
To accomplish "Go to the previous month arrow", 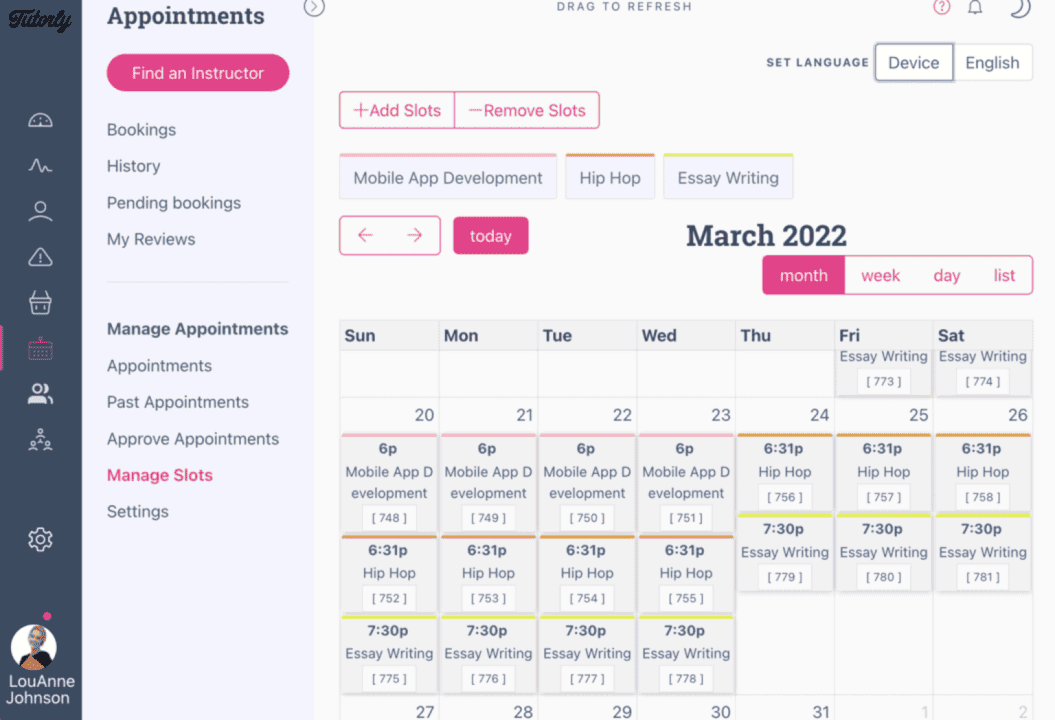I will point(365,236).
